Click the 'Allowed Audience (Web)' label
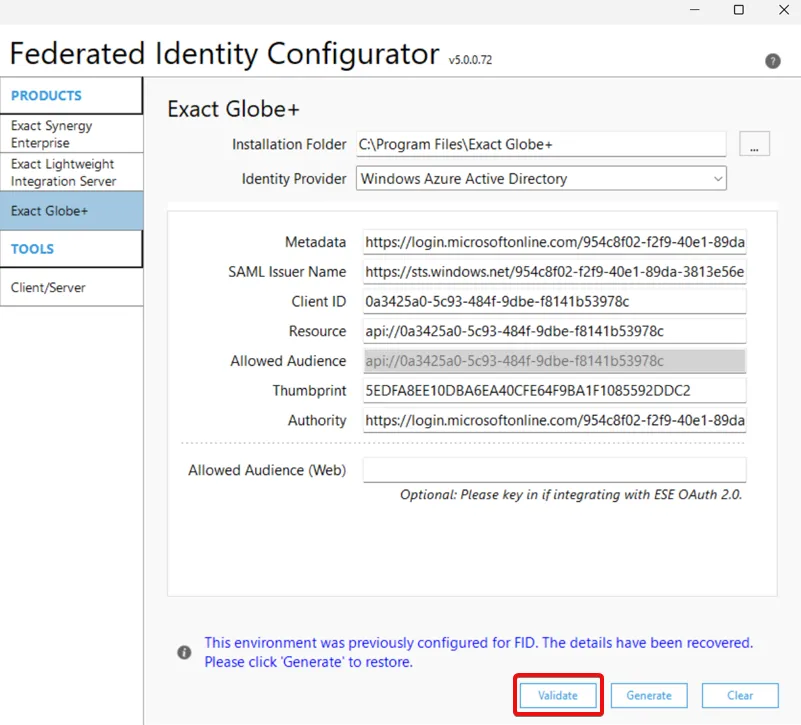801x725 pixels. click(267, 470)
